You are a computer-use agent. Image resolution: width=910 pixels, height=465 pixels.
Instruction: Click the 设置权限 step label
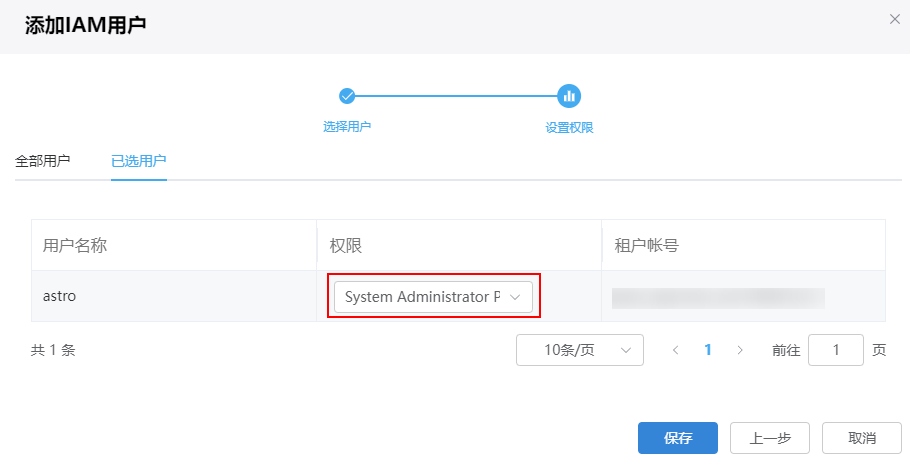(x=569, y=128)
